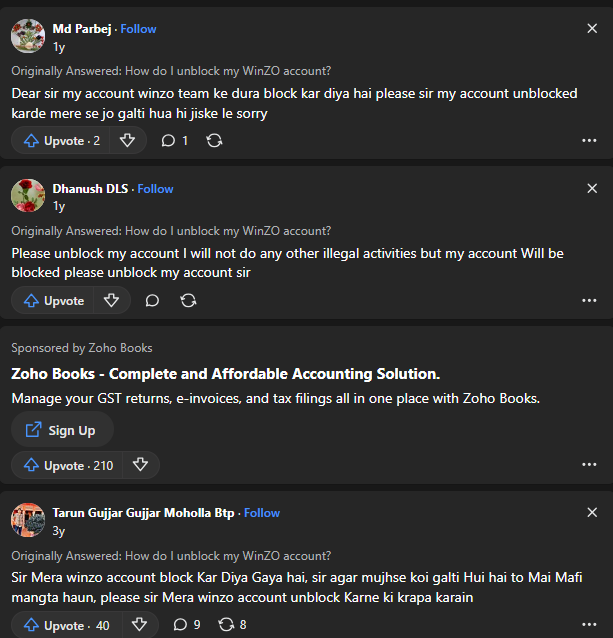This screenshot has width=613, height=638.
Task: Dismiss Md Parbej's answer with X
Action: click(592, 29)
